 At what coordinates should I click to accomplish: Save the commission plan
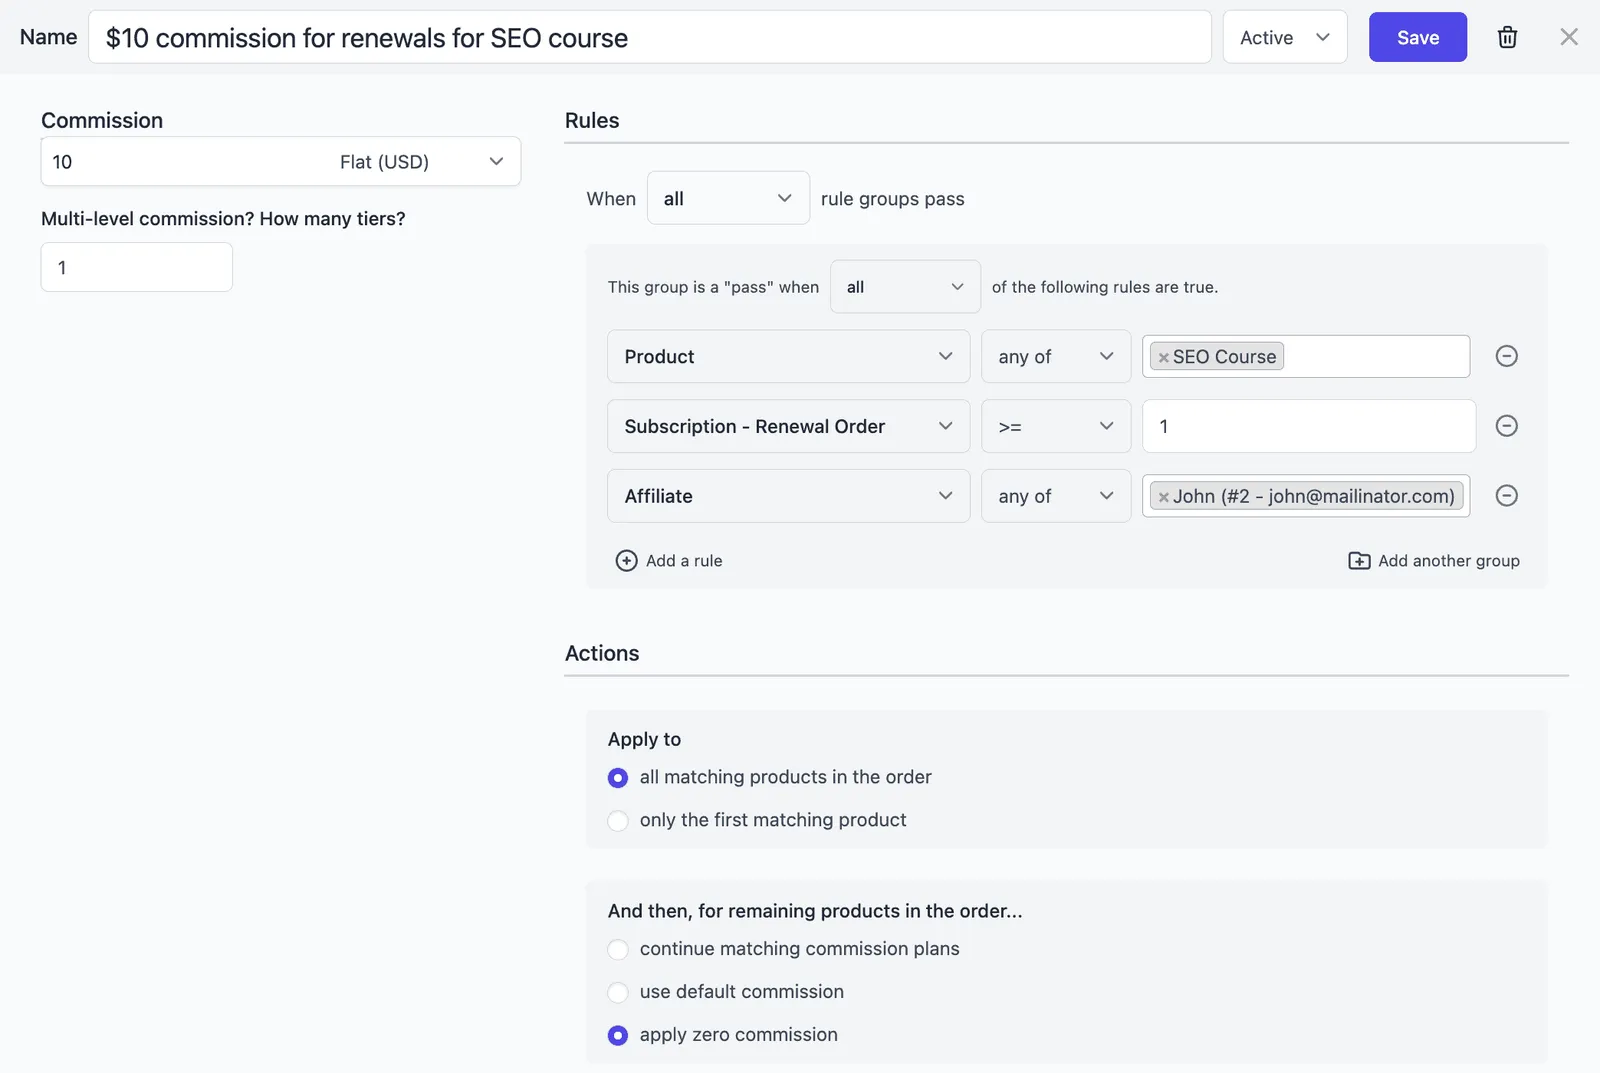[1417, 37]
